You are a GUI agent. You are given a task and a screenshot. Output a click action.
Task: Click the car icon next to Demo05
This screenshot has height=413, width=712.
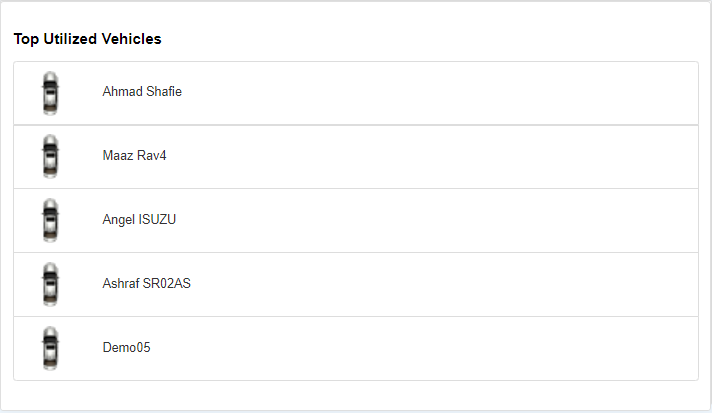click(50, 349)
